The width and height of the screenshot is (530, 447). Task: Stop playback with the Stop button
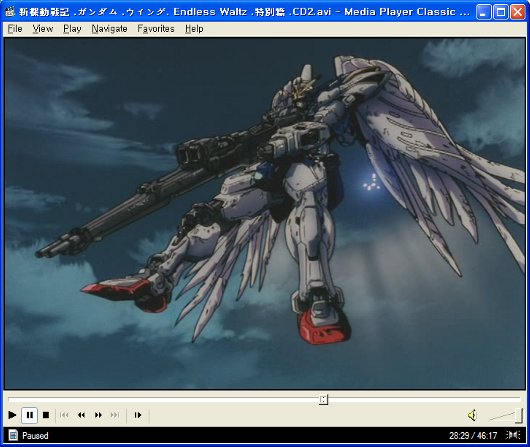[x=46, y=415]
